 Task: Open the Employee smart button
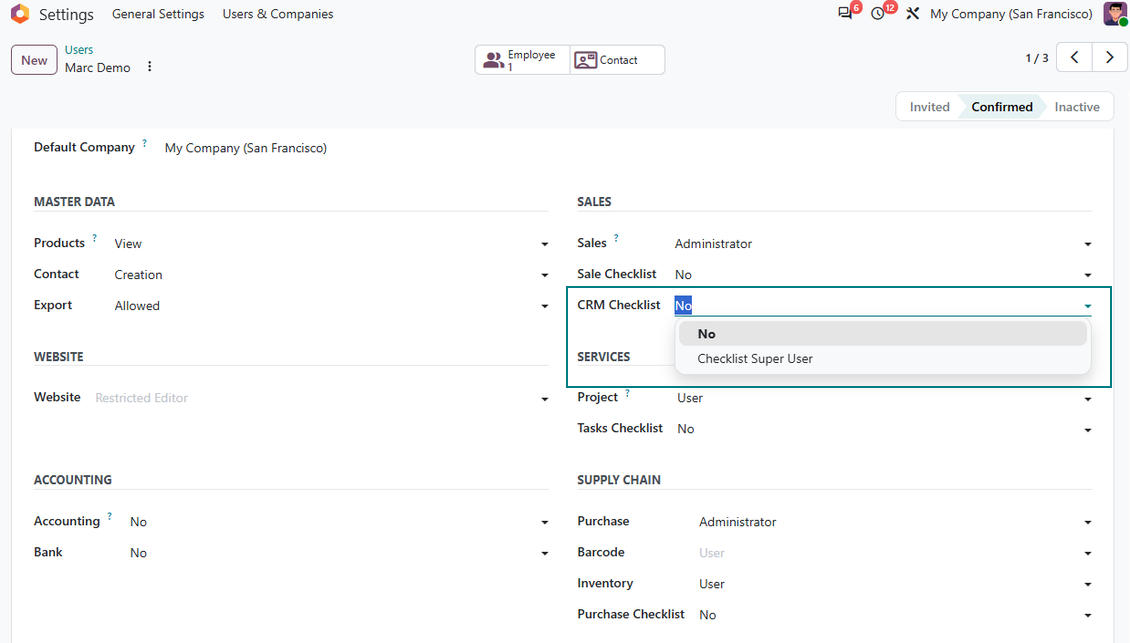pyautogui.click(x=522, y=60)
